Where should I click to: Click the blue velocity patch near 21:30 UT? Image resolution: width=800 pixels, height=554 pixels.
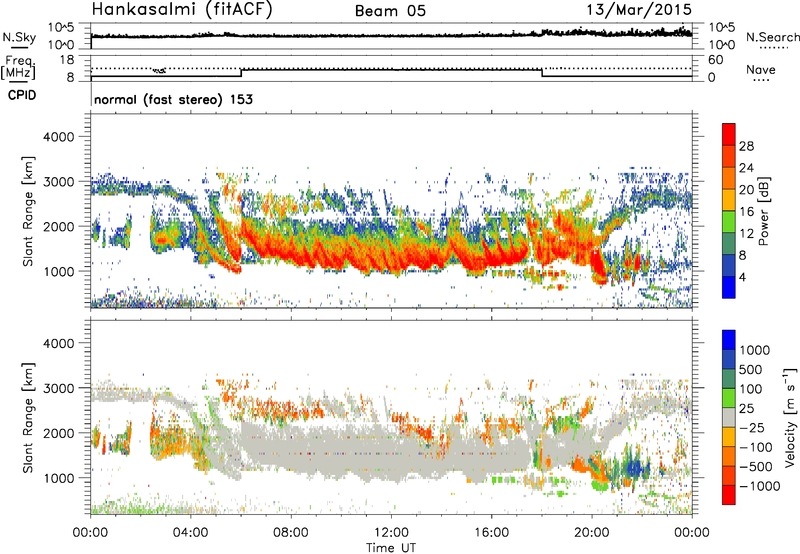tap(636, 468)
